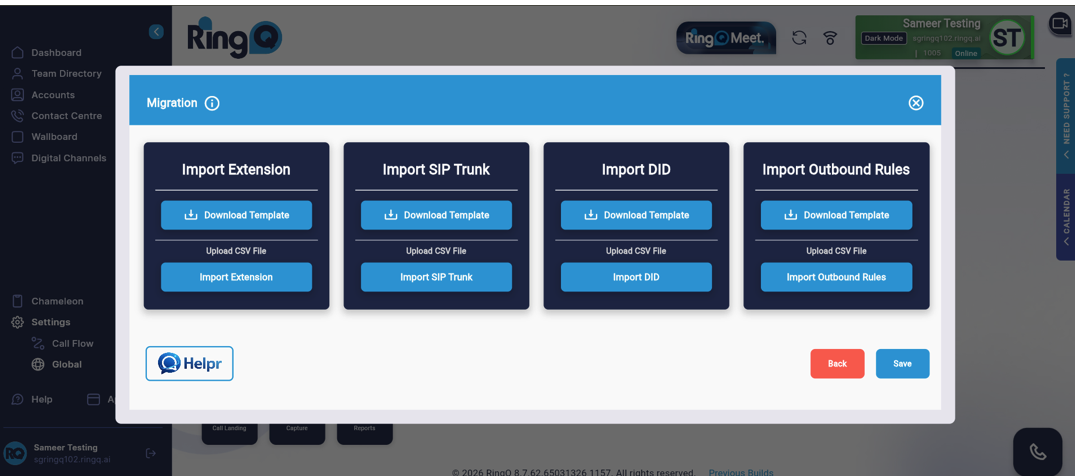Open the Call Flow icon
Viewport: 1078px width, 476px height.
[x=38, y=343]
